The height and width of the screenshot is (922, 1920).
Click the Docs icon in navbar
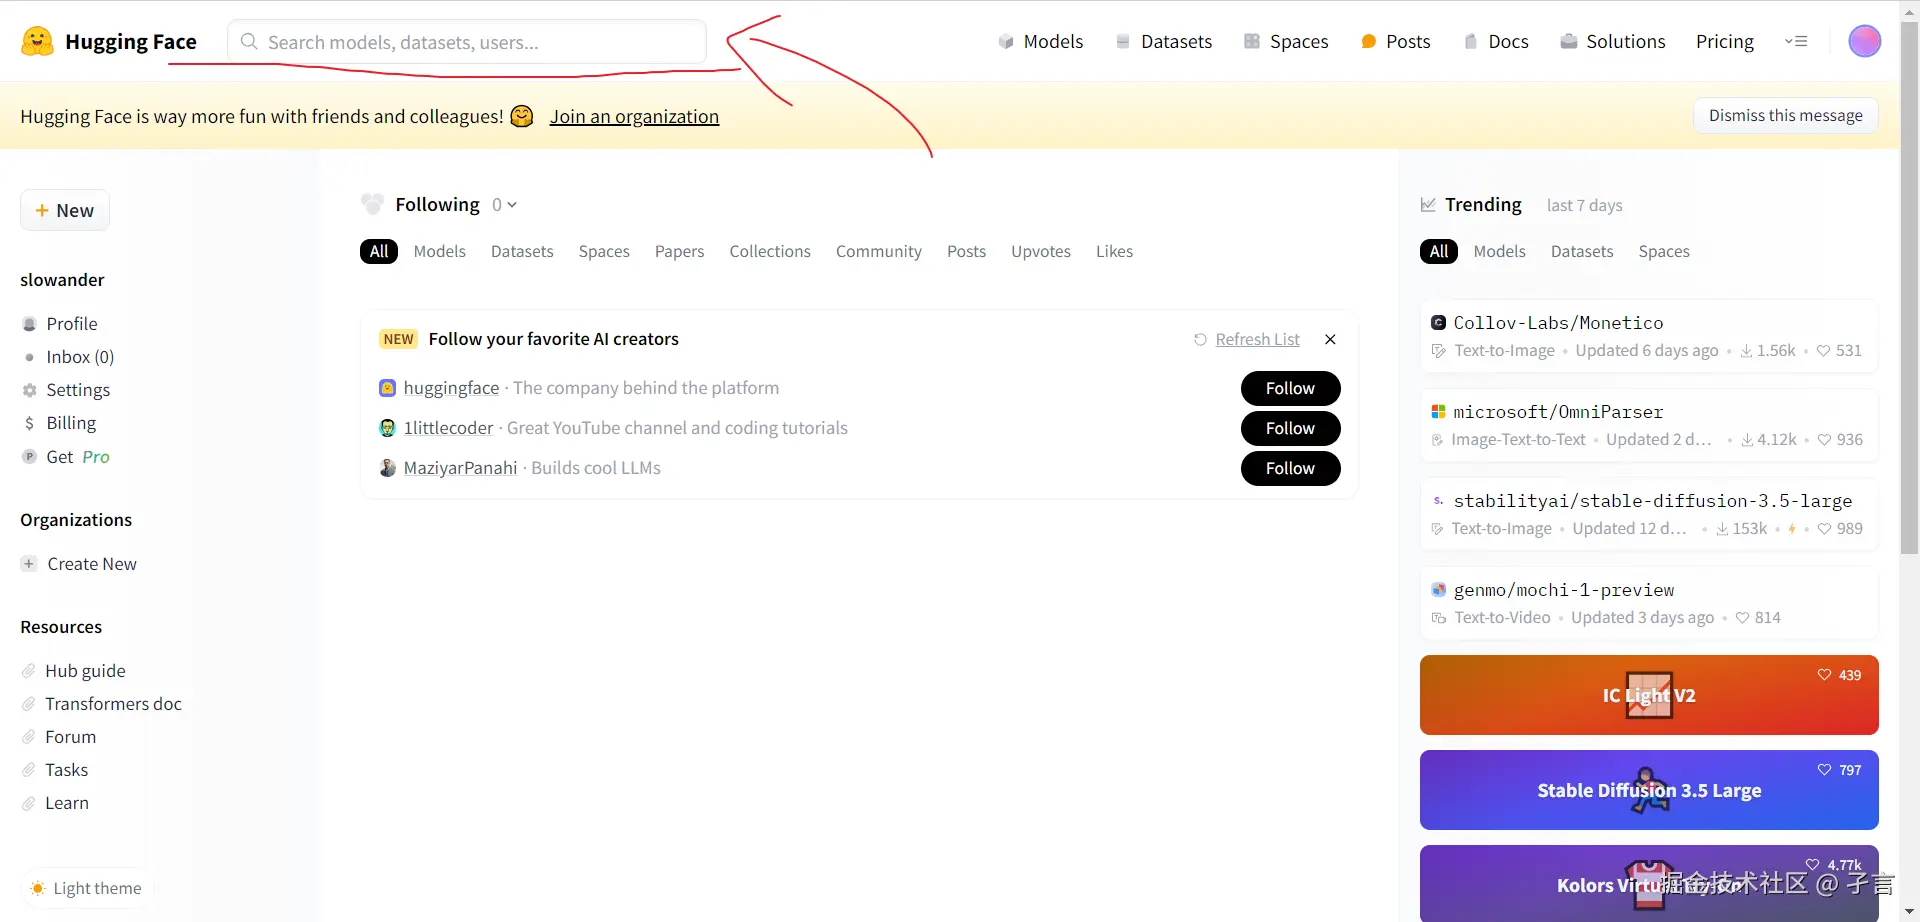pos(1471,41)
